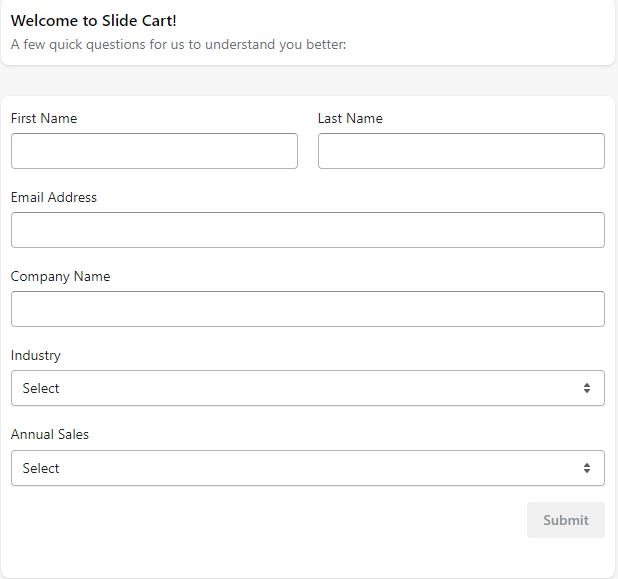Screen dimensions: 618x579
Task: Click the Select placeholder in Annual Sales
Action: 41,468
